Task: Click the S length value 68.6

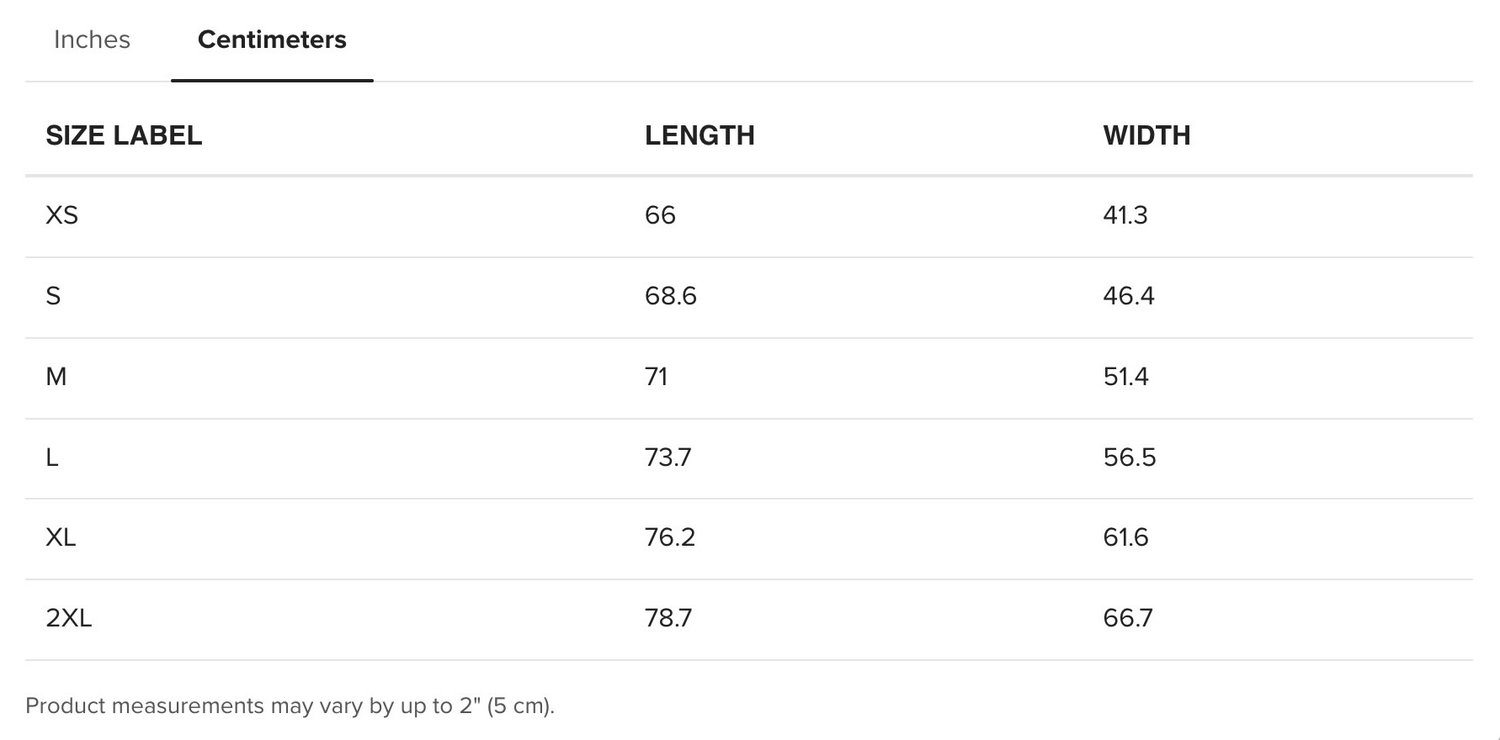Action: 671,296
